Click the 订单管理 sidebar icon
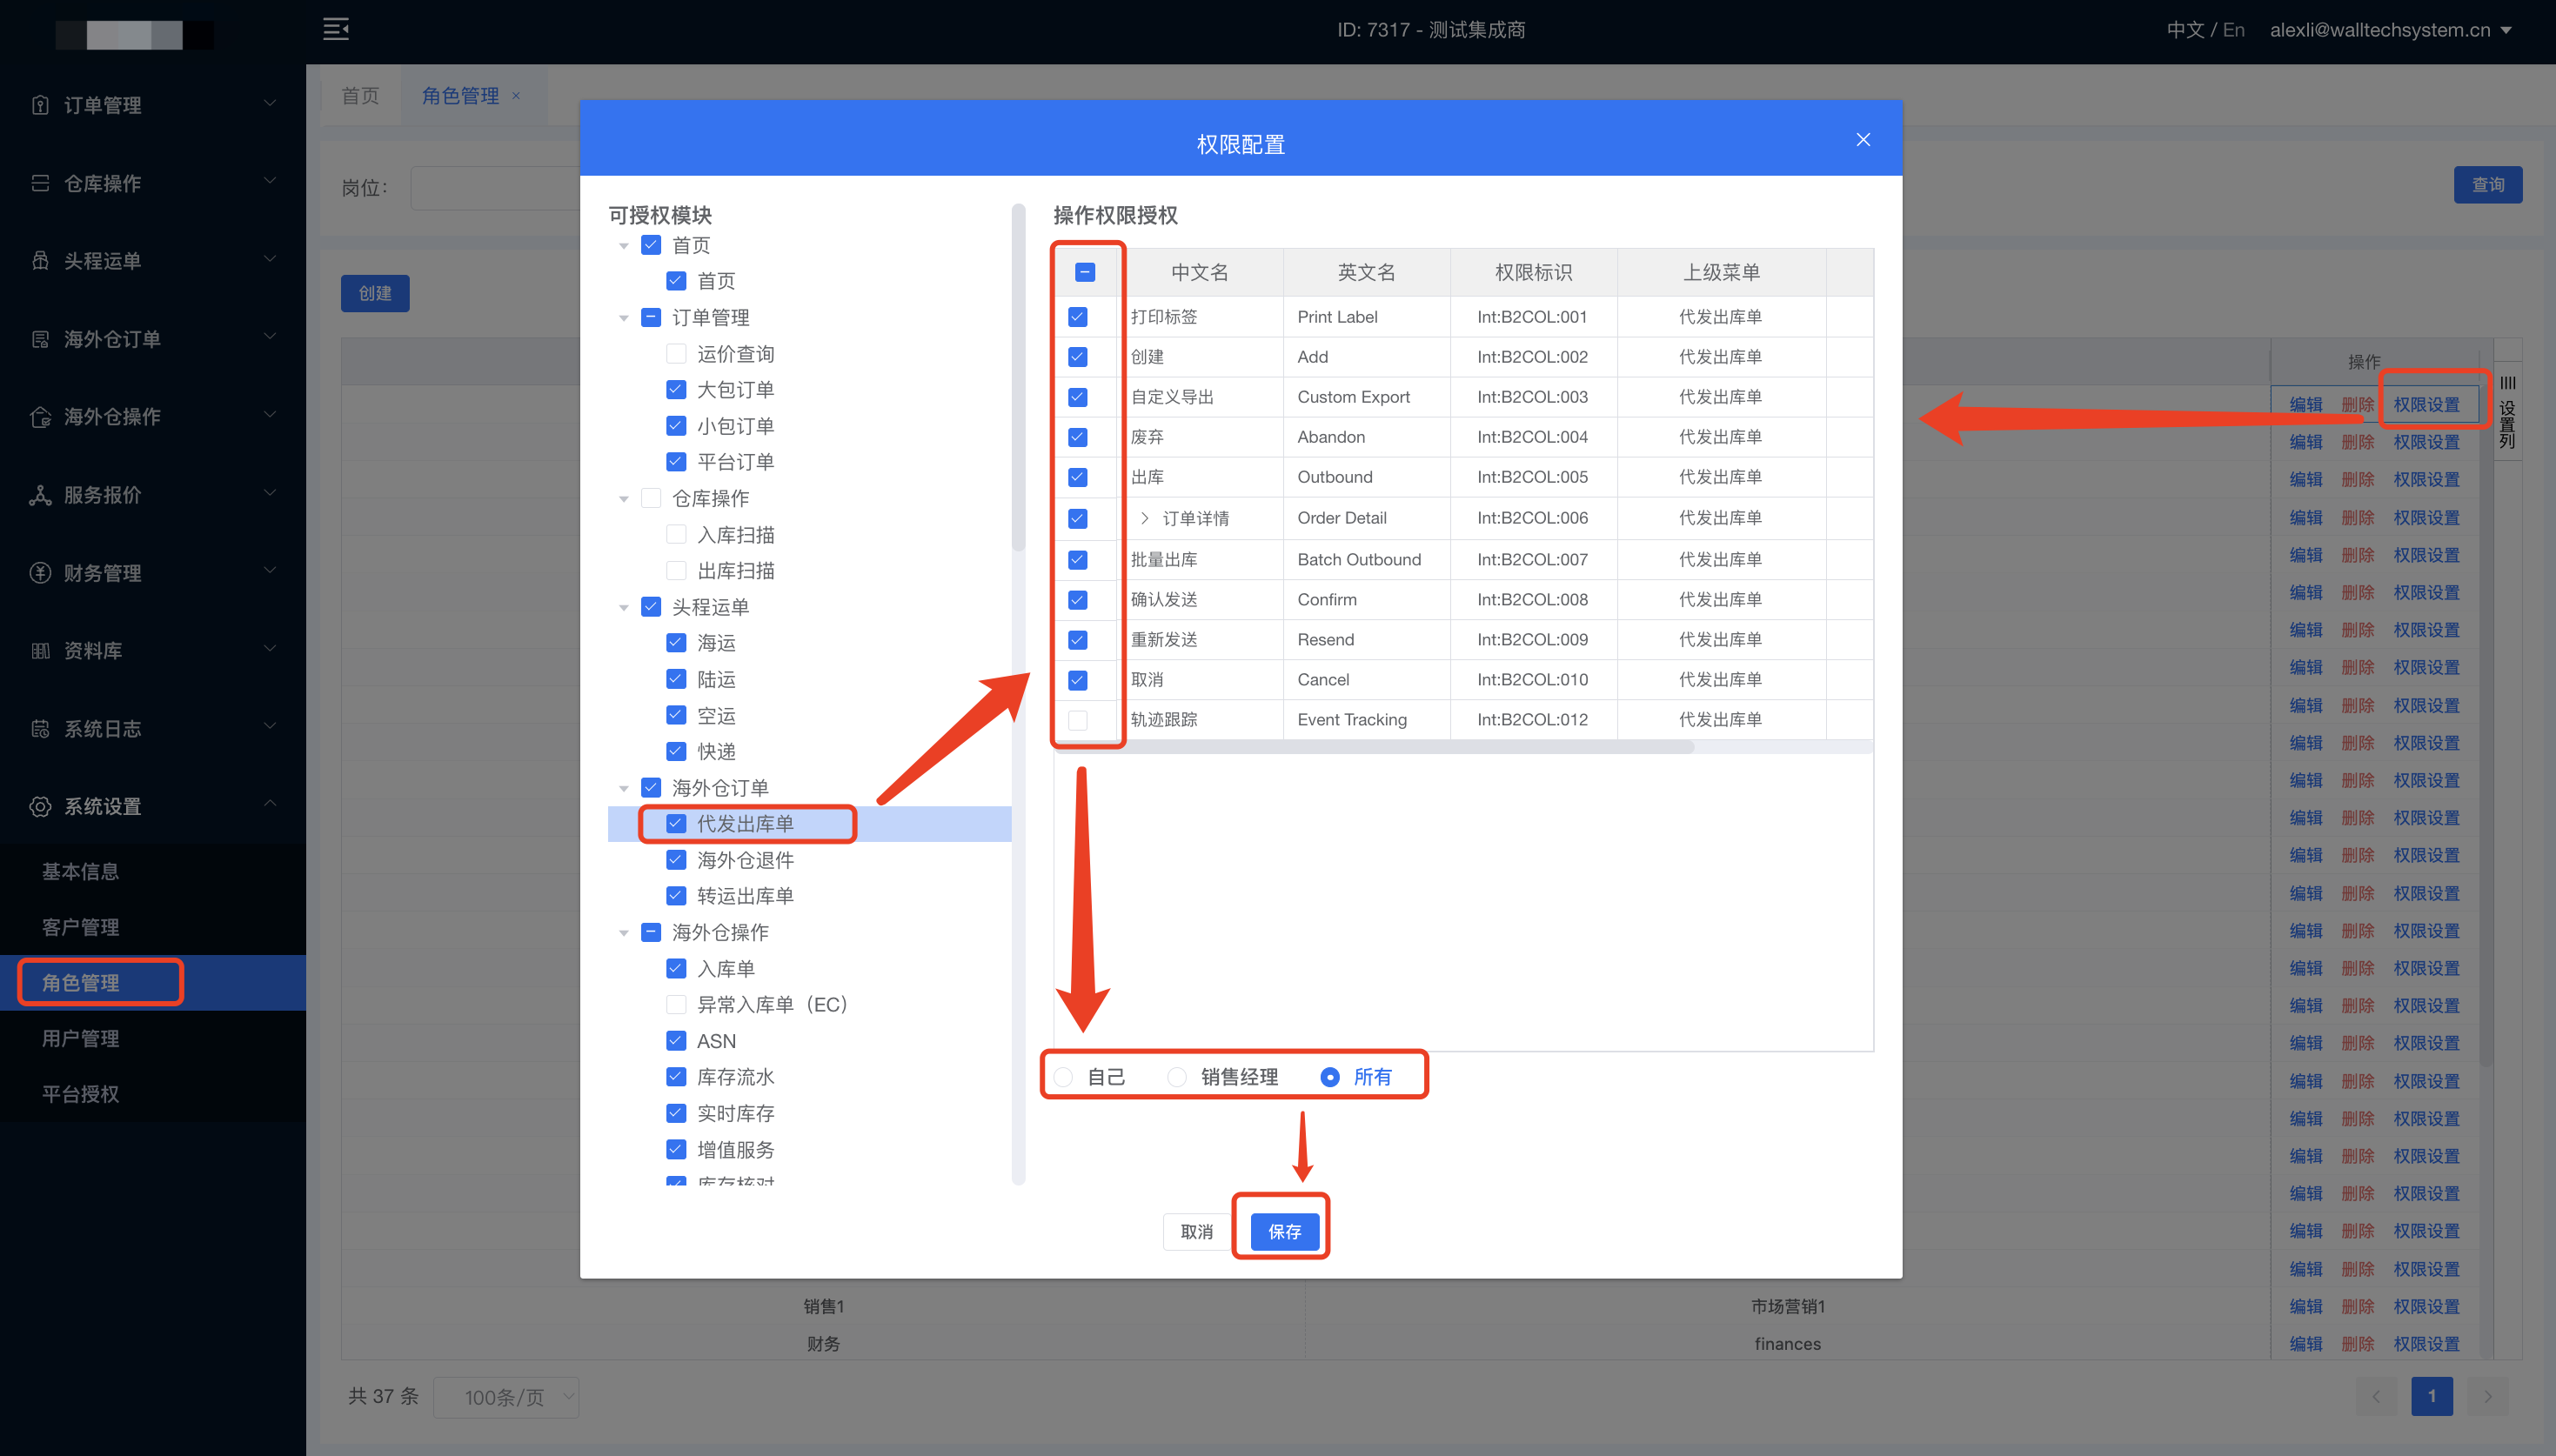This screenshot has width=2556, height=1456. click(40, 105)
